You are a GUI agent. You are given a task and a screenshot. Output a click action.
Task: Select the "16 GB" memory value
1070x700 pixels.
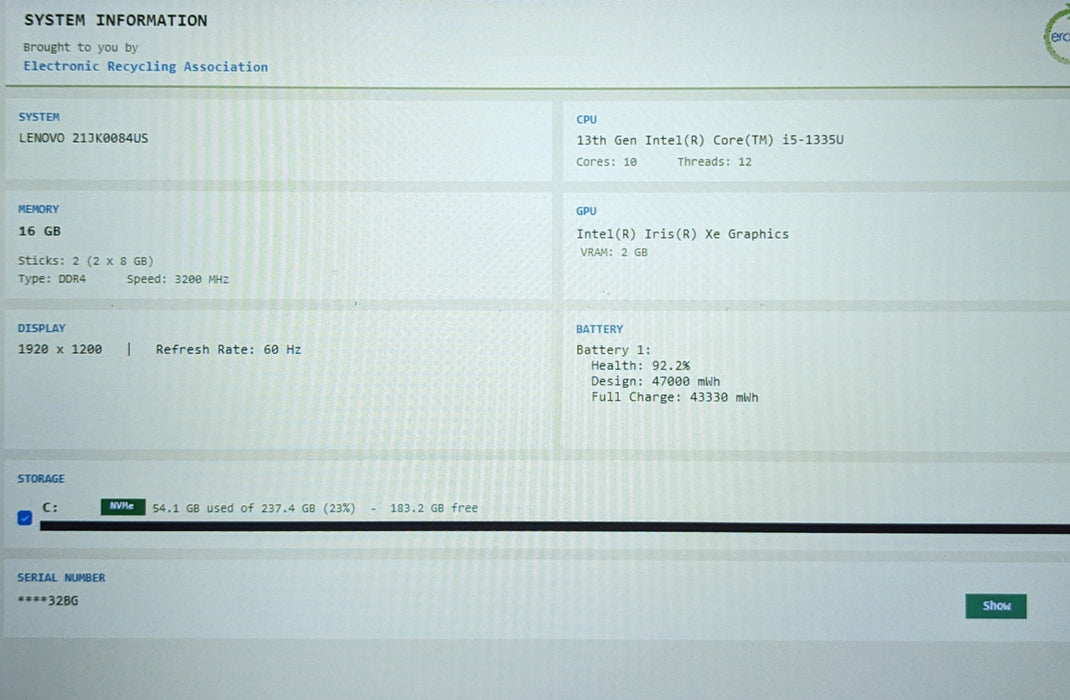point(40,231)
